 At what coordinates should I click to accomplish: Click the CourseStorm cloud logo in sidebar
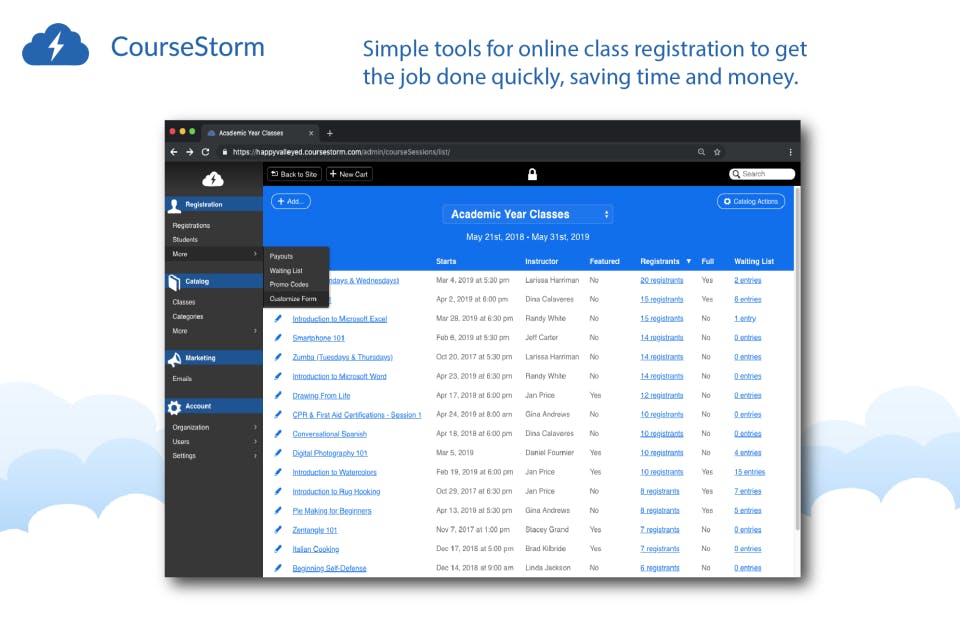pyautogui.click(x=213, y=179)
